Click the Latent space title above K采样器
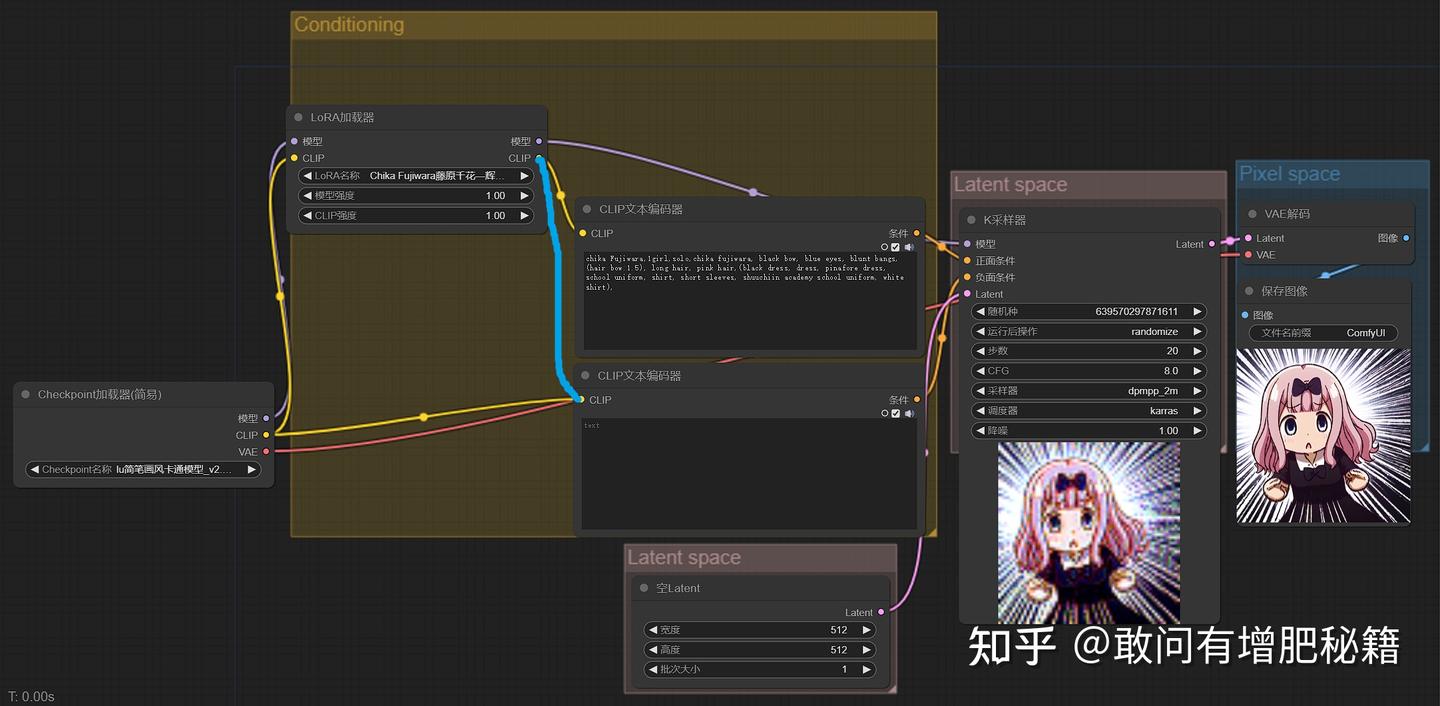This screenshot has height=706, width=1440. 1010,185
